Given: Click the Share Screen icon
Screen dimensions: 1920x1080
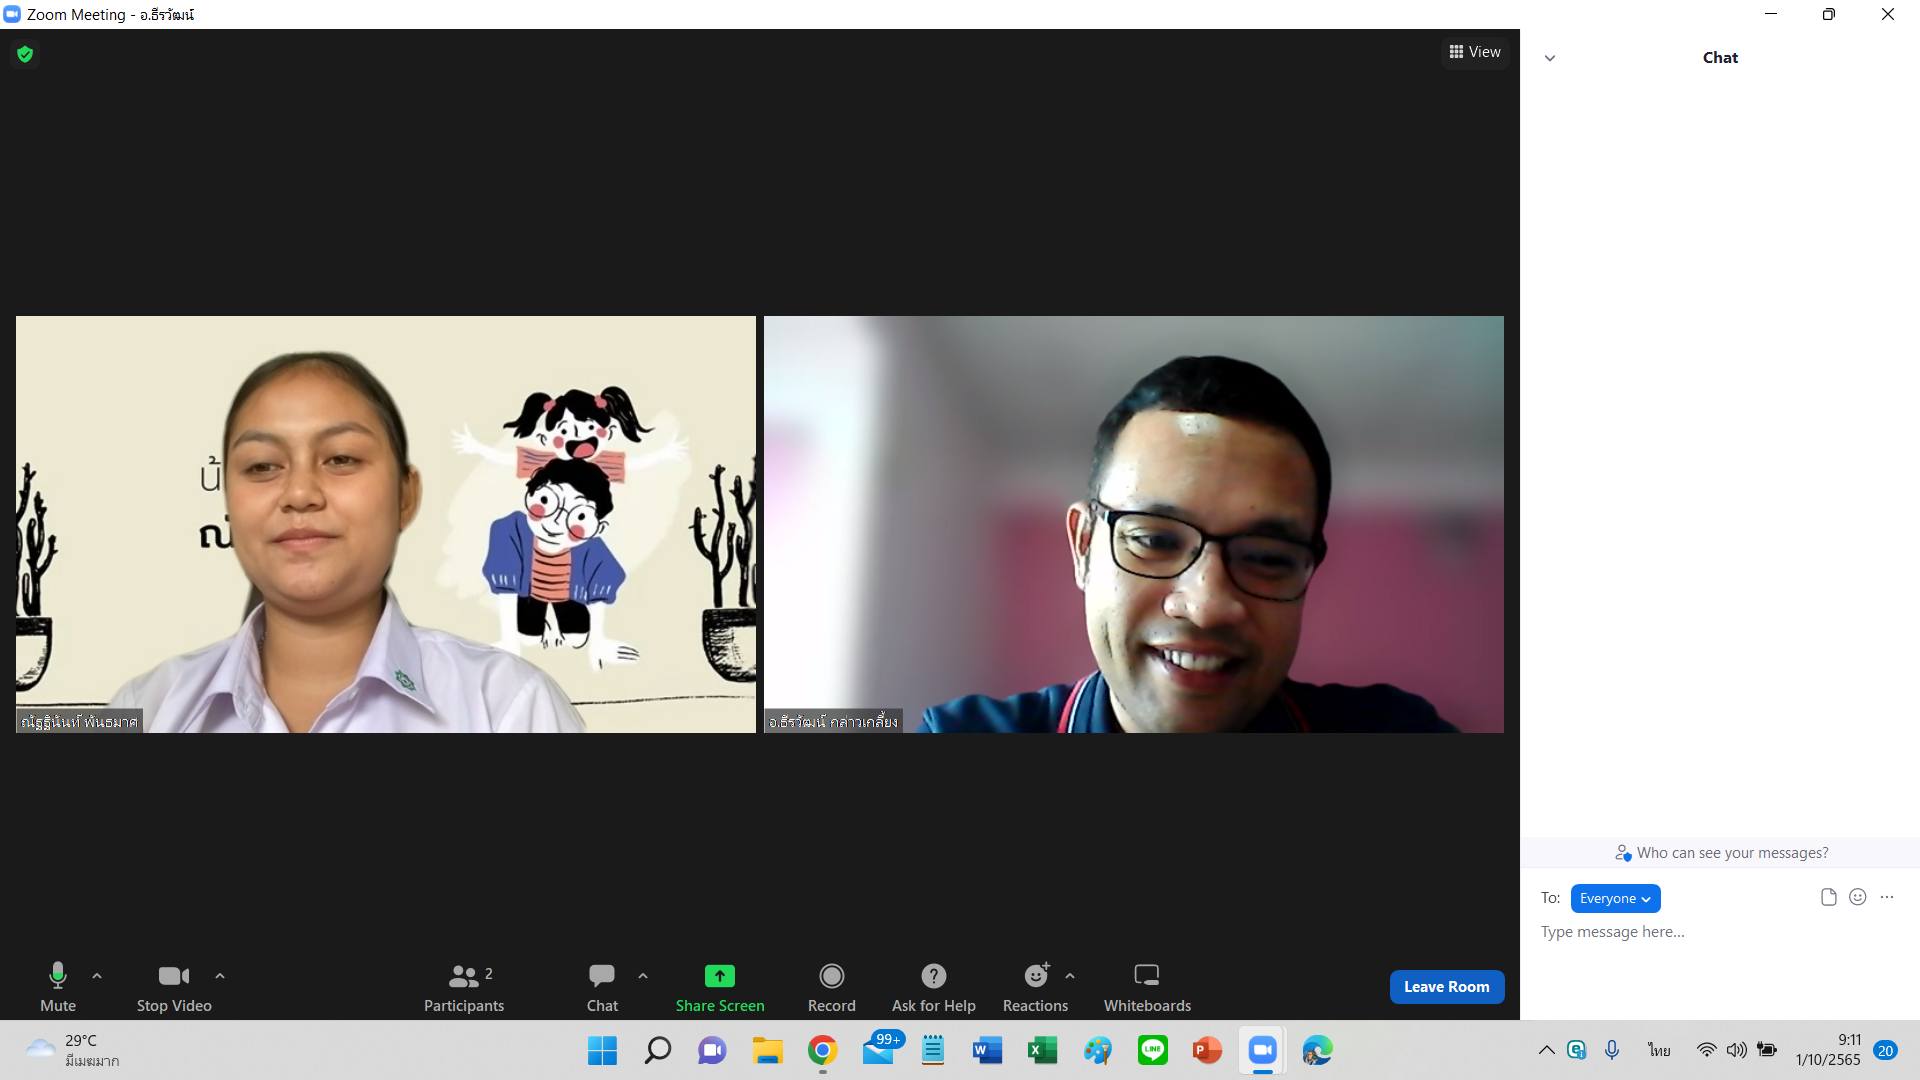Looking at the screenshot, I should (x=719, y=975).
